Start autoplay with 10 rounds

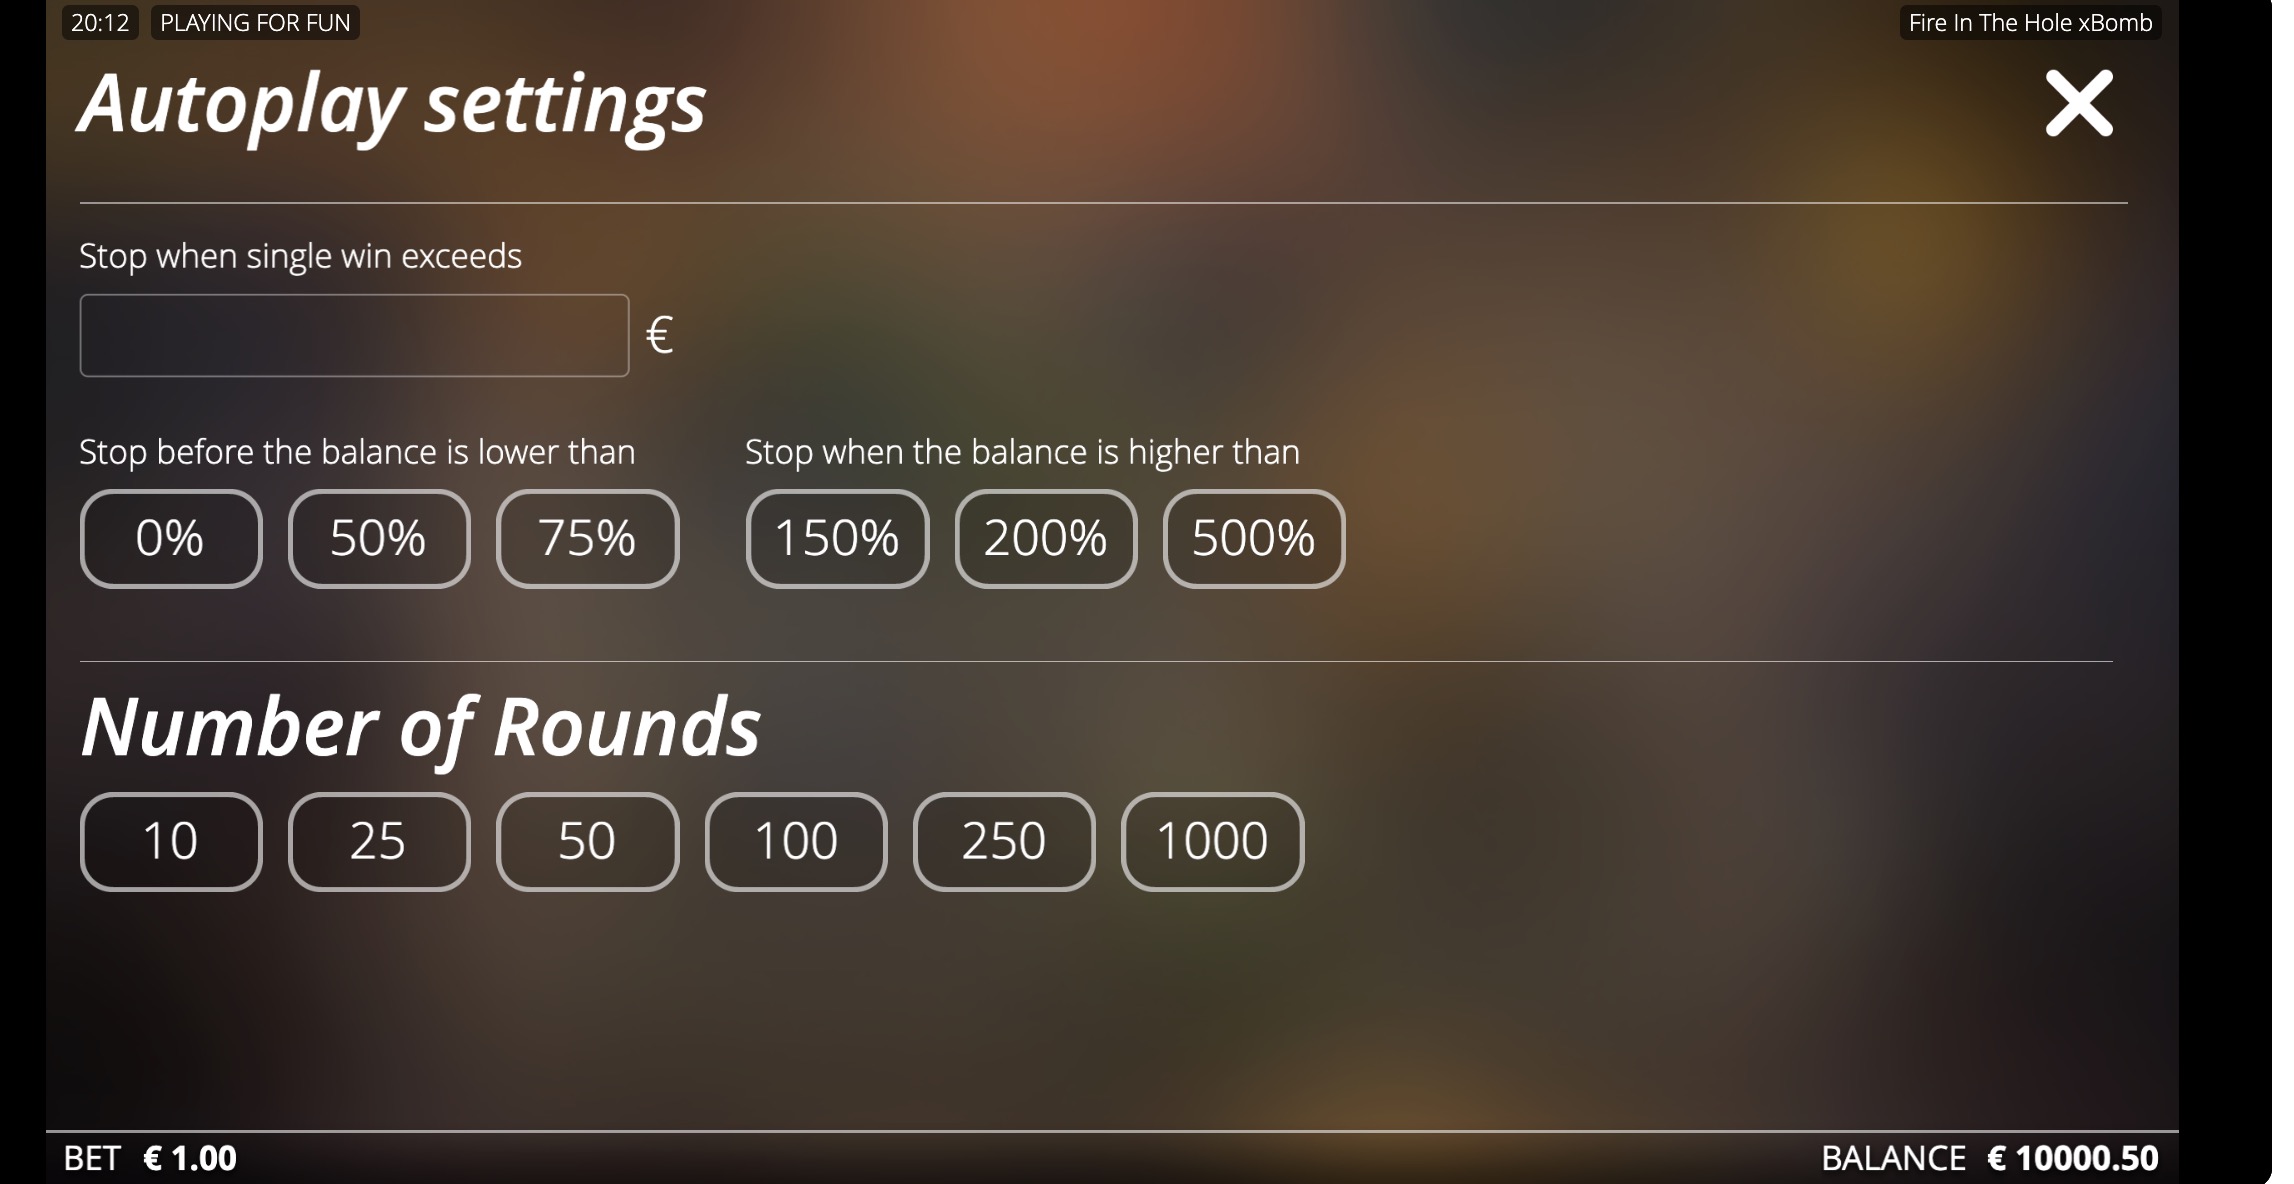coord(171,842)
